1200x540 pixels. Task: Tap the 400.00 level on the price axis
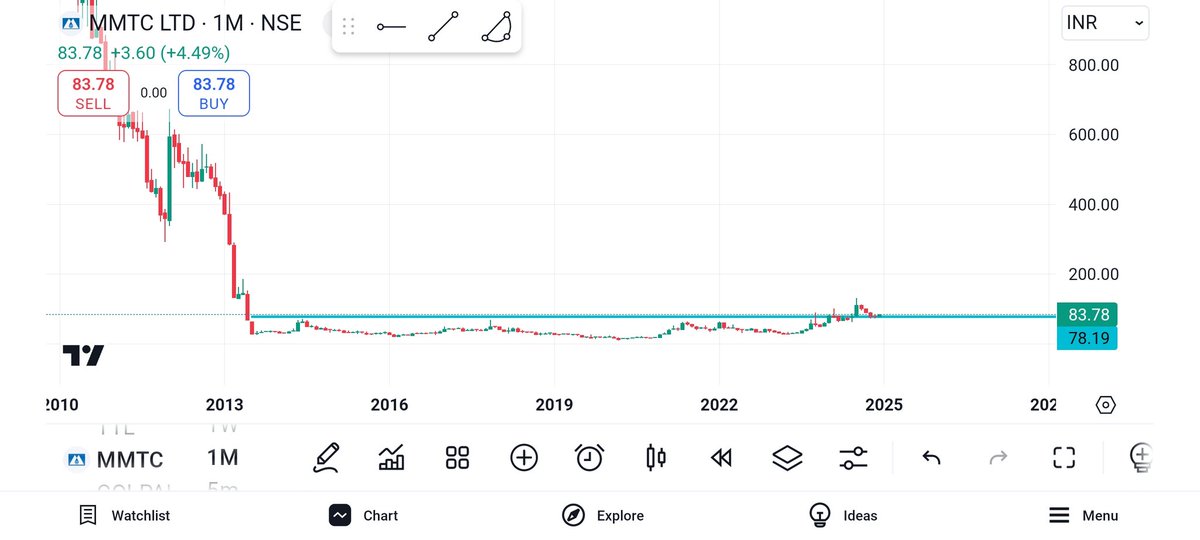1092,205
